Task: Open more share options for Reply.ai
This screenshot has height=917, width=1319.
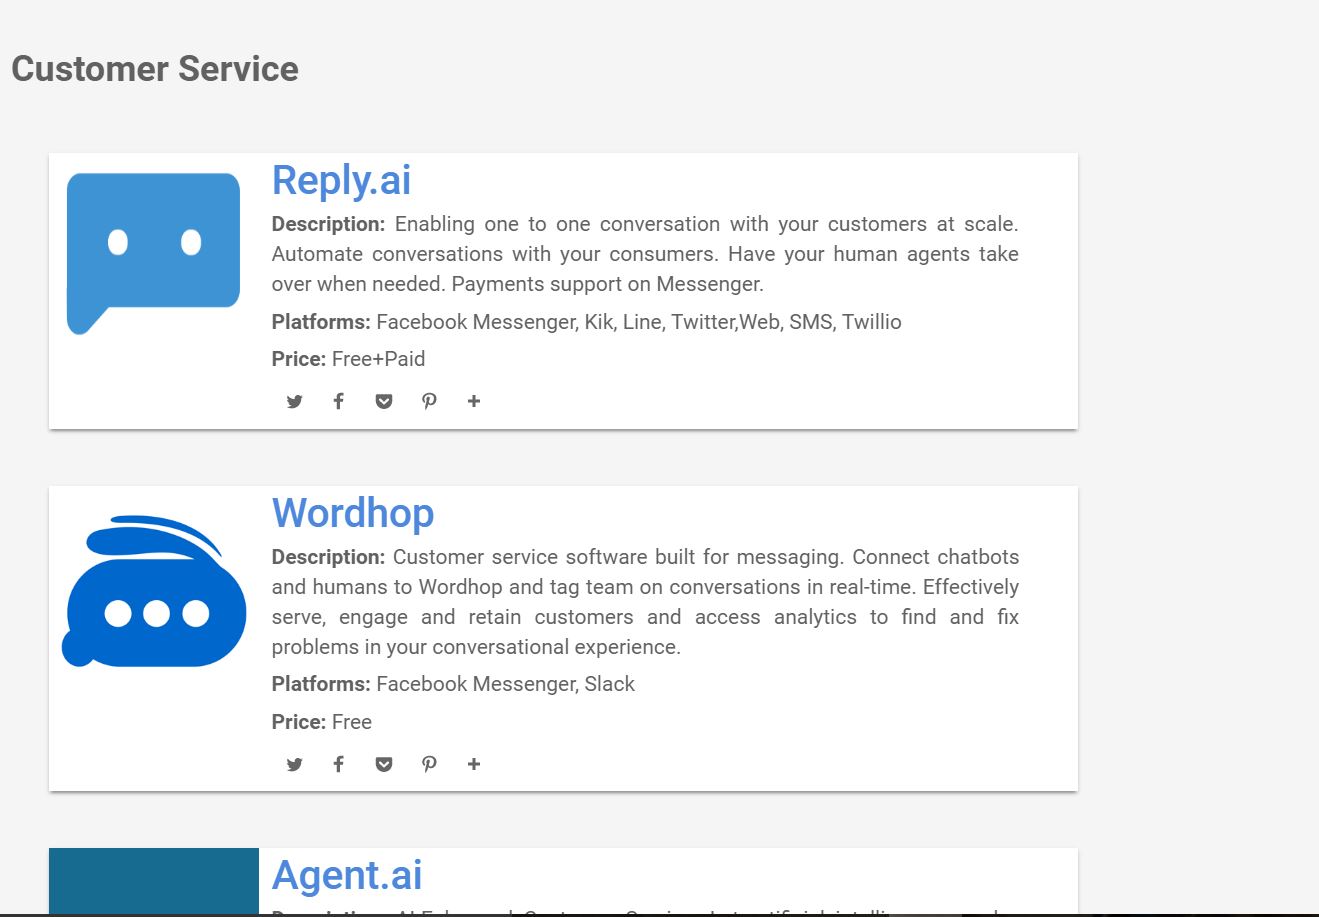Action: tap(474, 401)
